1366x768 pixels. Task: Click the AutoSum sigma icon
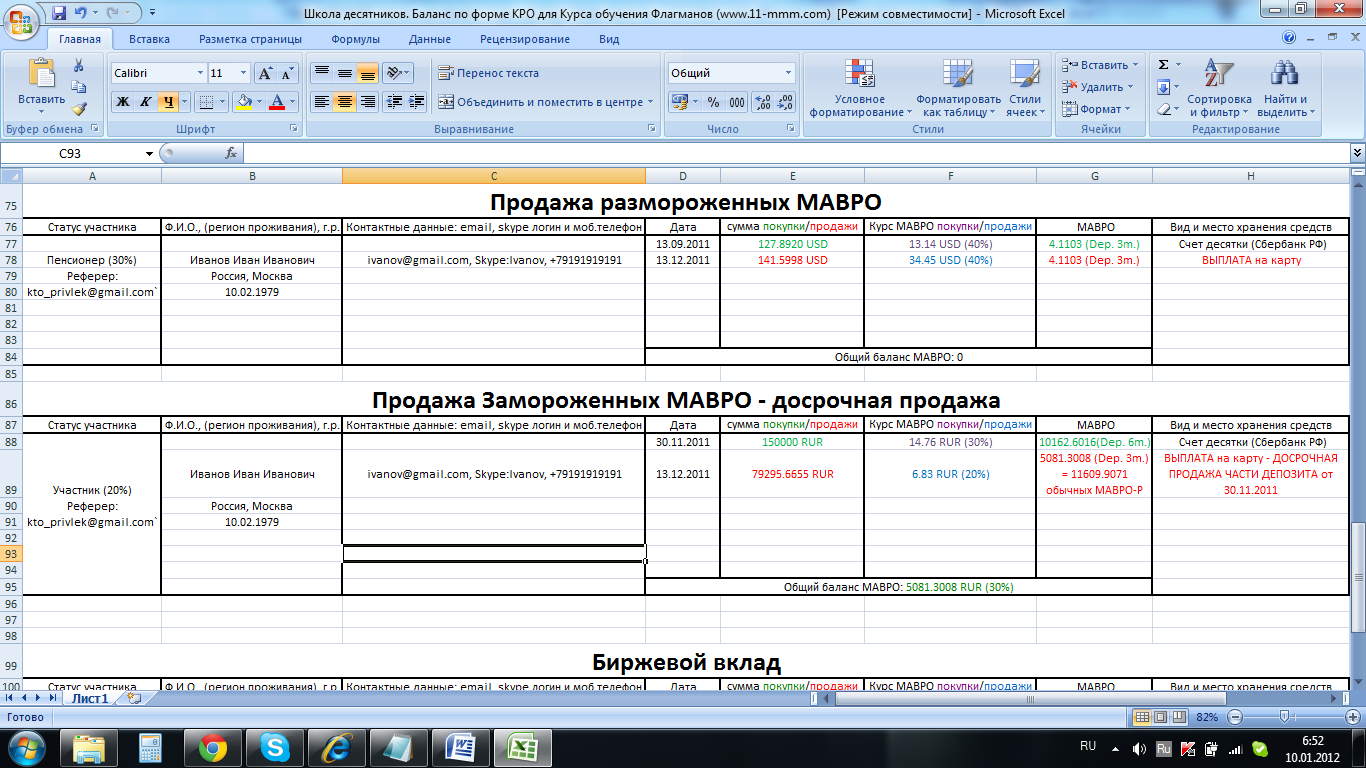[1164, 65]
